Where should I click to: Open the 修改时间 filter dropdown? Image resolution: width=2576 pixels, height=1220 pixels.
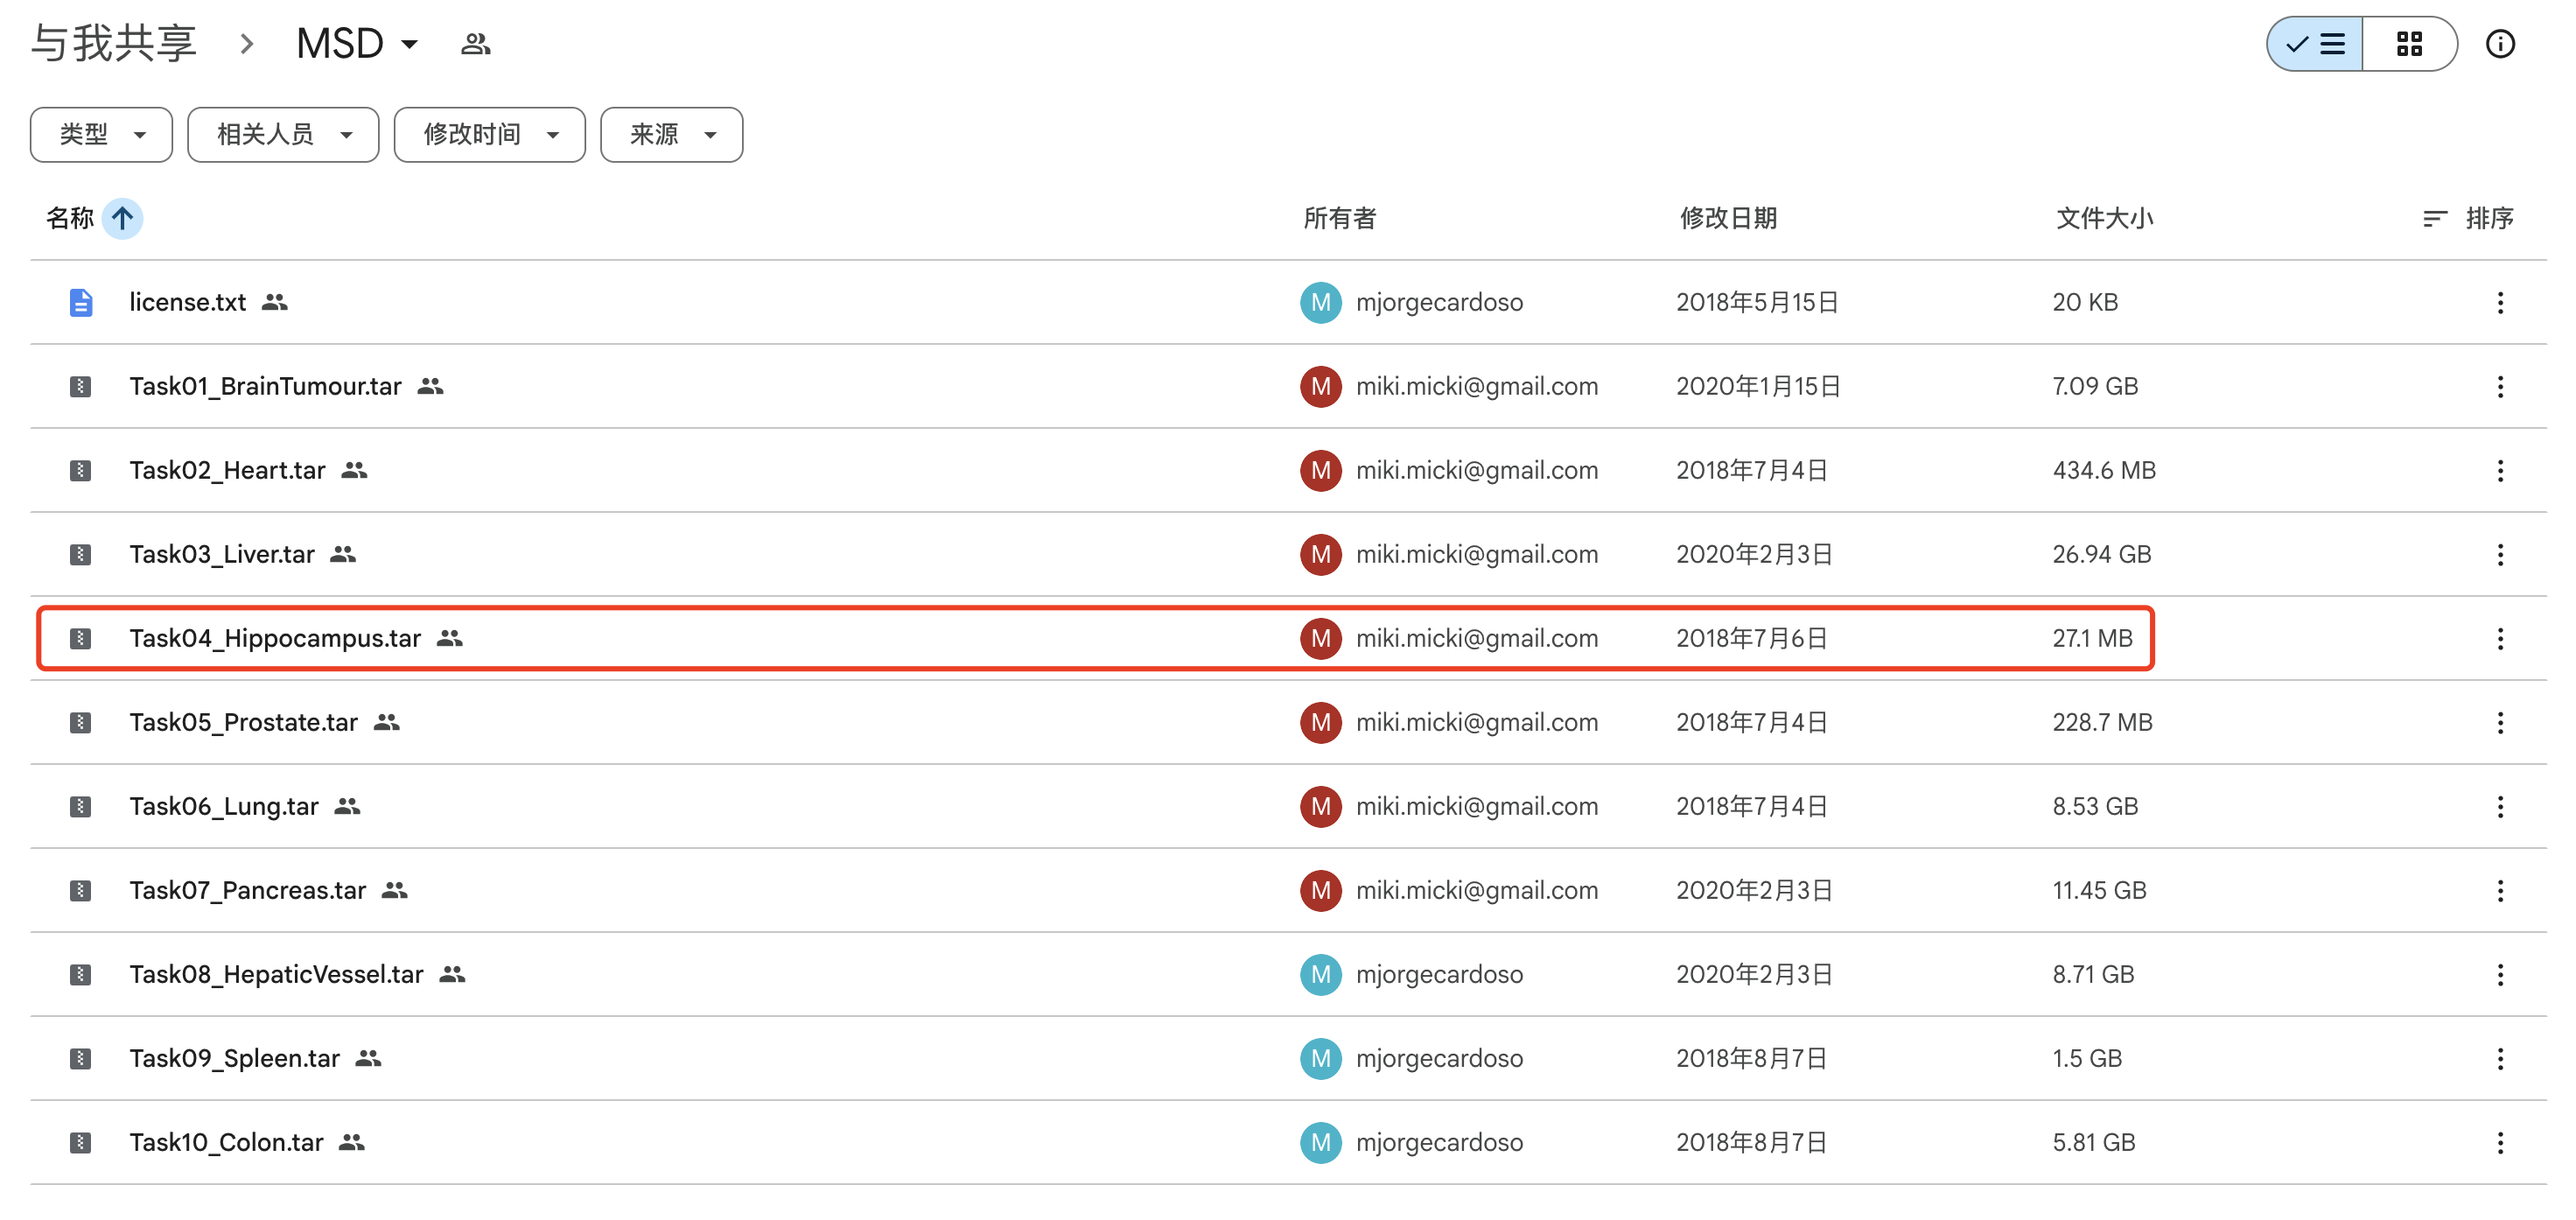tap(489, 134)
